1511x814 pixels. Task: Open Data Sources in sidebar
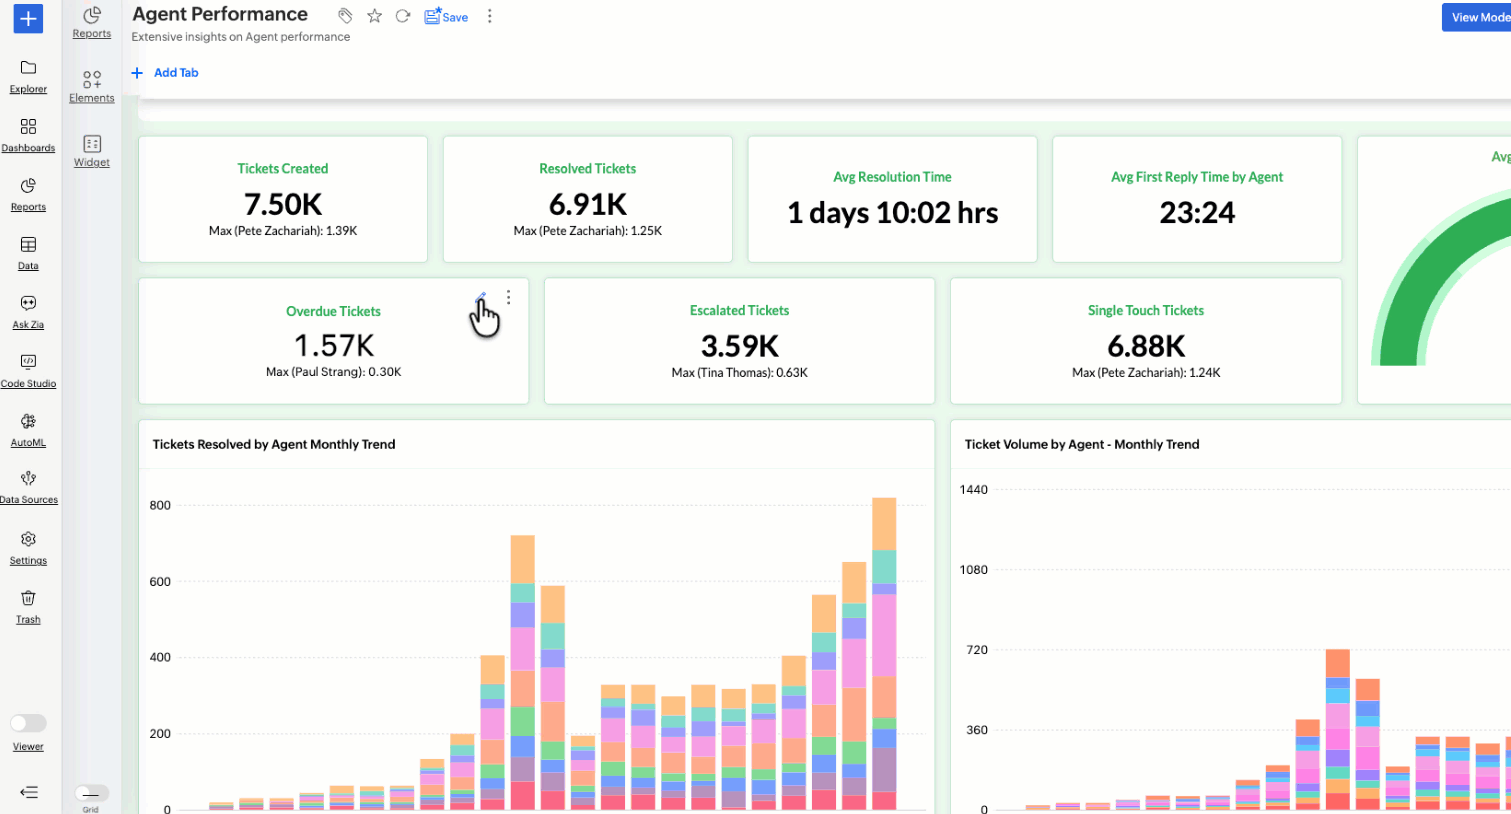point(28,487)
